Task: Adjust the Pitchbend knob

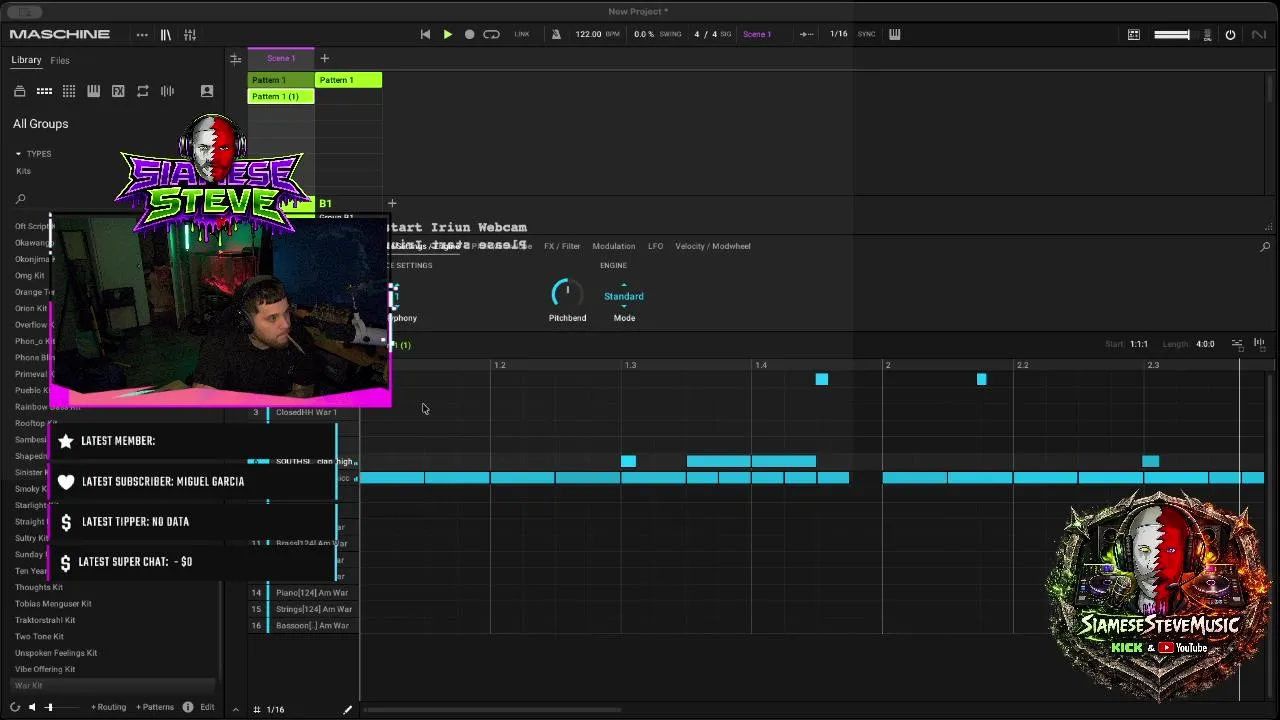Action: (x=566, y=293)
